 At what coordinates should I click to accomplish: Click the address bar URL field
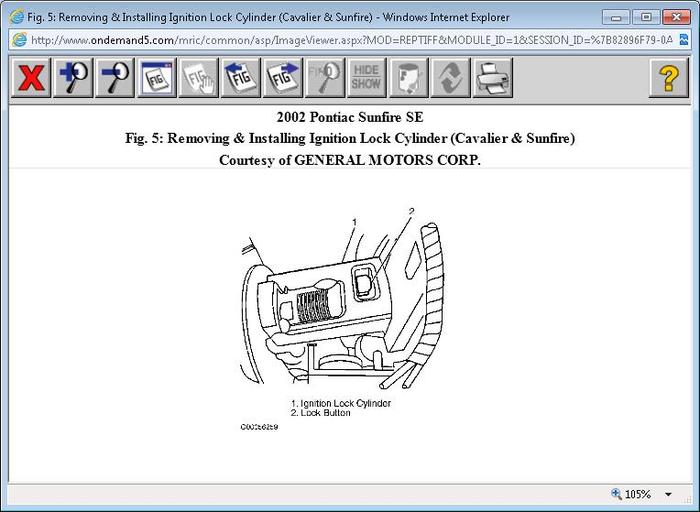point(352,40)
